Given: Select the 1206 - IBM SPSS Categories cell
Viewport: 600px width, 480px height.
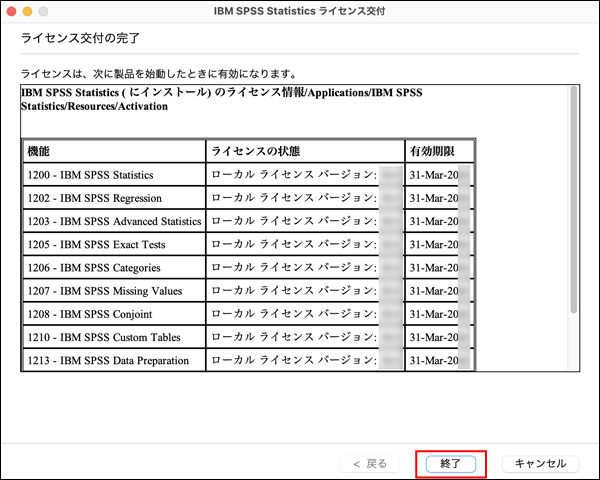Looking at the screenshot, I should click(114, 268).
